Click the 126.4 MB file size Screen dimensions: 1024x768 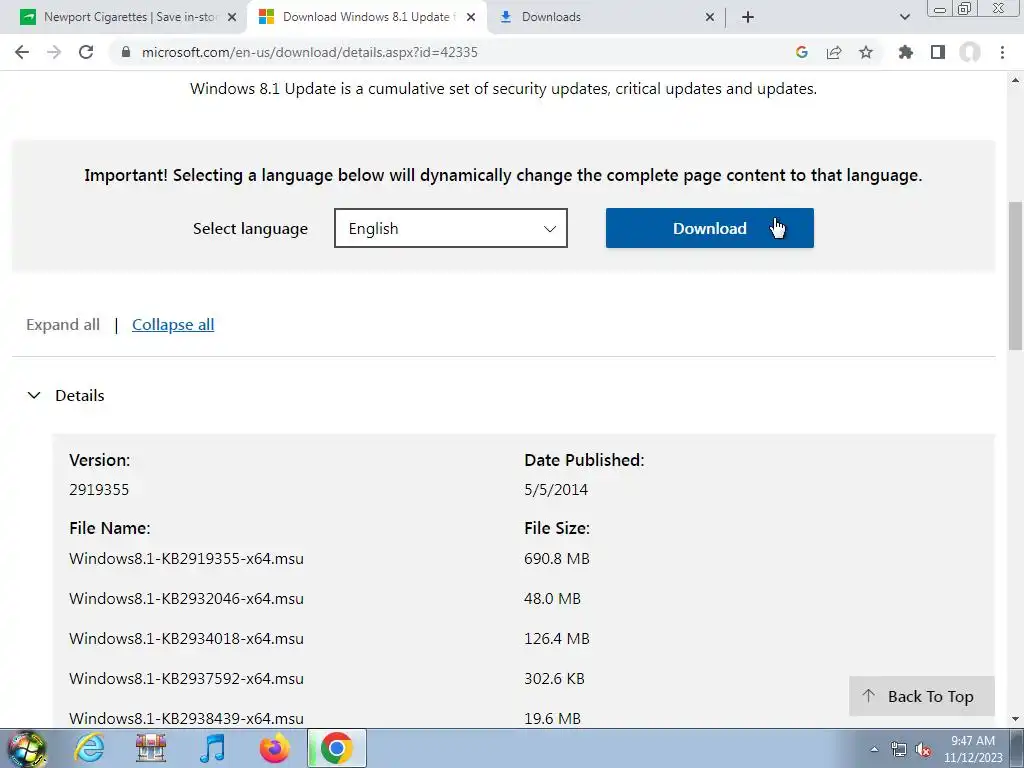[556, 638]
